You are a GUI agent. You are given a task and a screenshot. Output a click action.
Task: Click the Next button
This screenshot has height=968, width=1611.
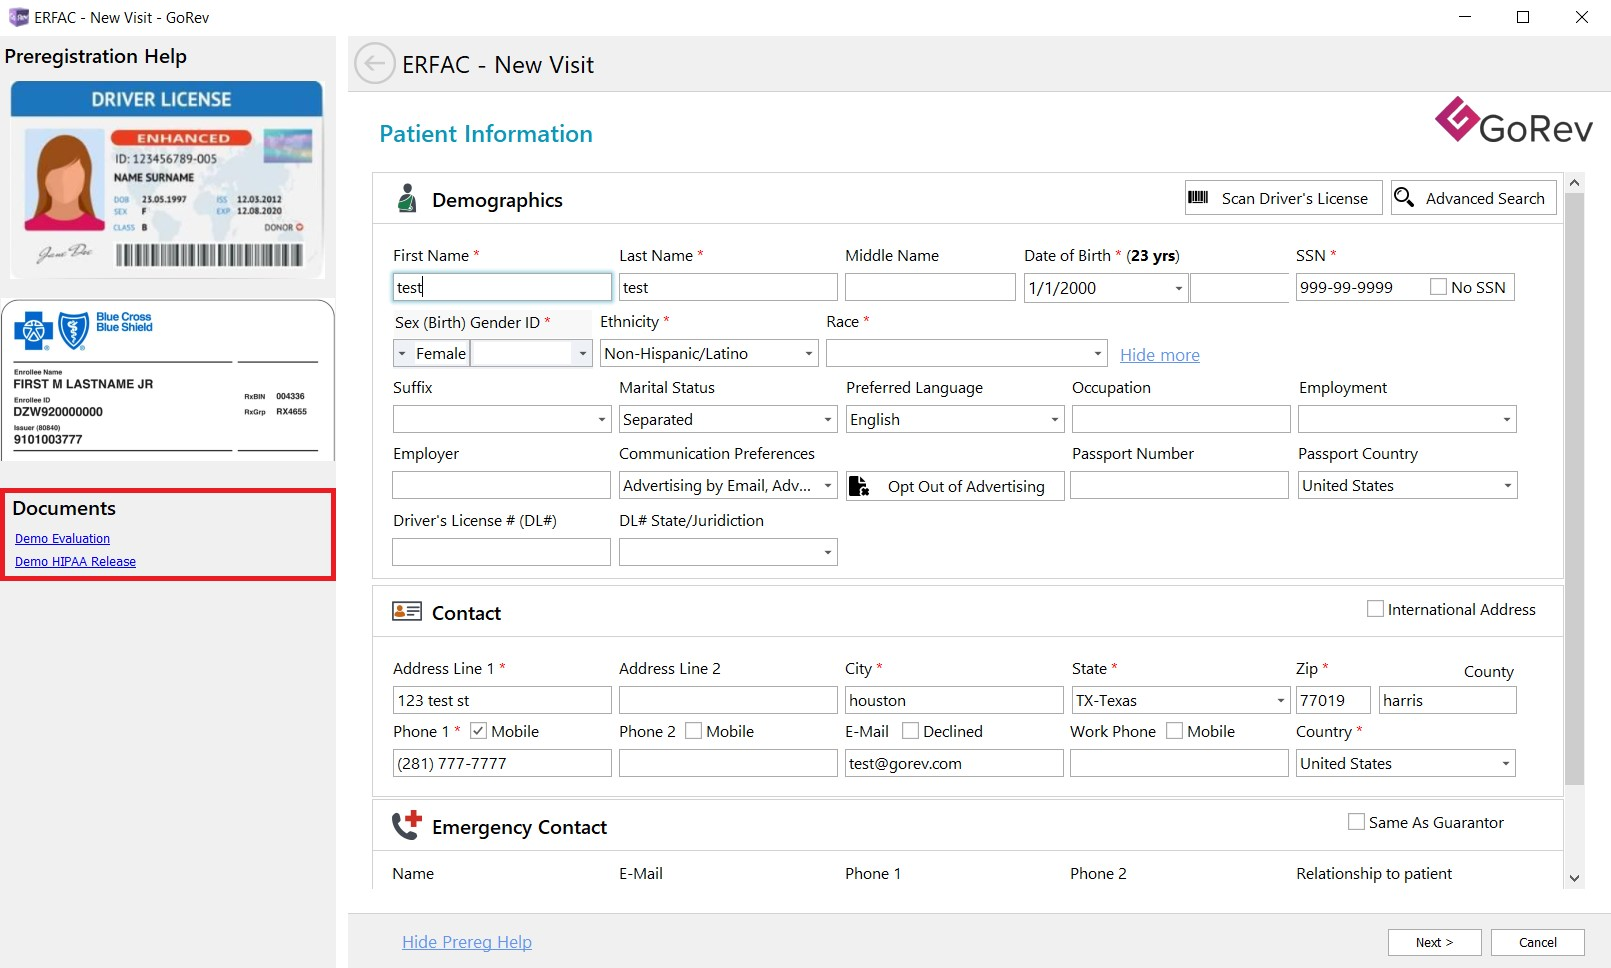point(1434,942)
